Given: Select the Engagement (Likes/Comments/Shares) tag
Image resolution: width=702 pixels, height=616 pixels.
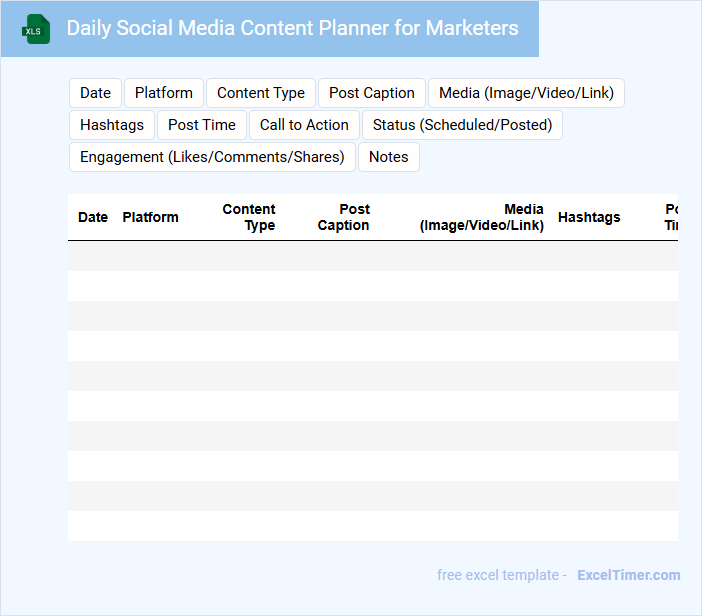Looking at the screenshot, I should click(x=212, y=157).
